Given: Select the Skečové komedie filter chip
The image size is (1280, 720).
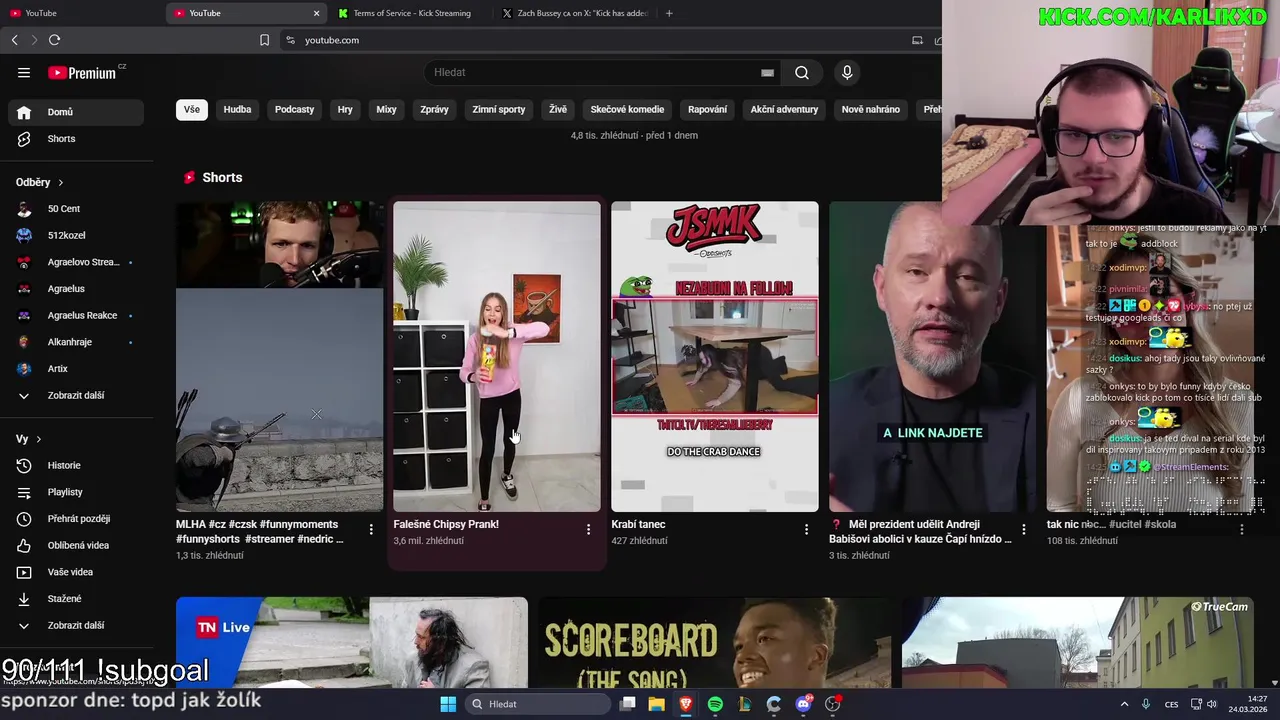Looking at the screenshot, I should point(627,109).
